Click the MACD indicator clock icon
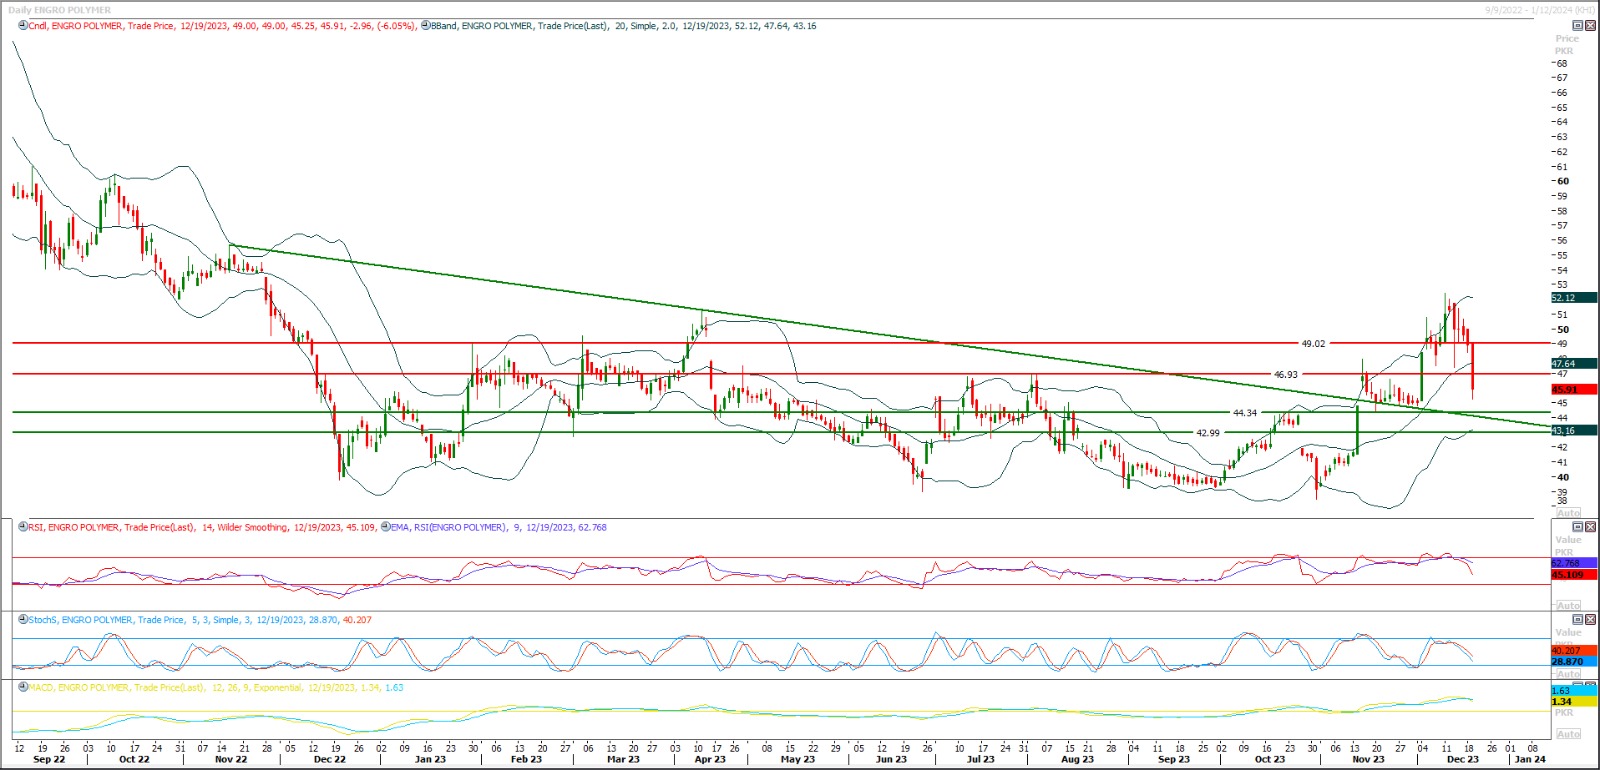1600x770 pixels. click(23, 688)
